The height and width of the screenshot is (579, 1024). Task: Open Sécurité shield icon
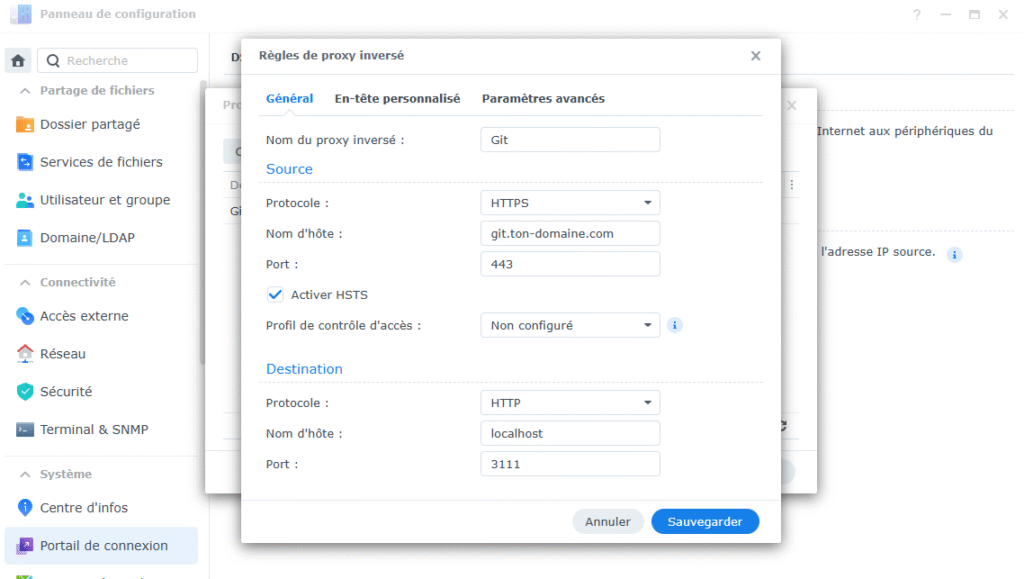[25, 392]
